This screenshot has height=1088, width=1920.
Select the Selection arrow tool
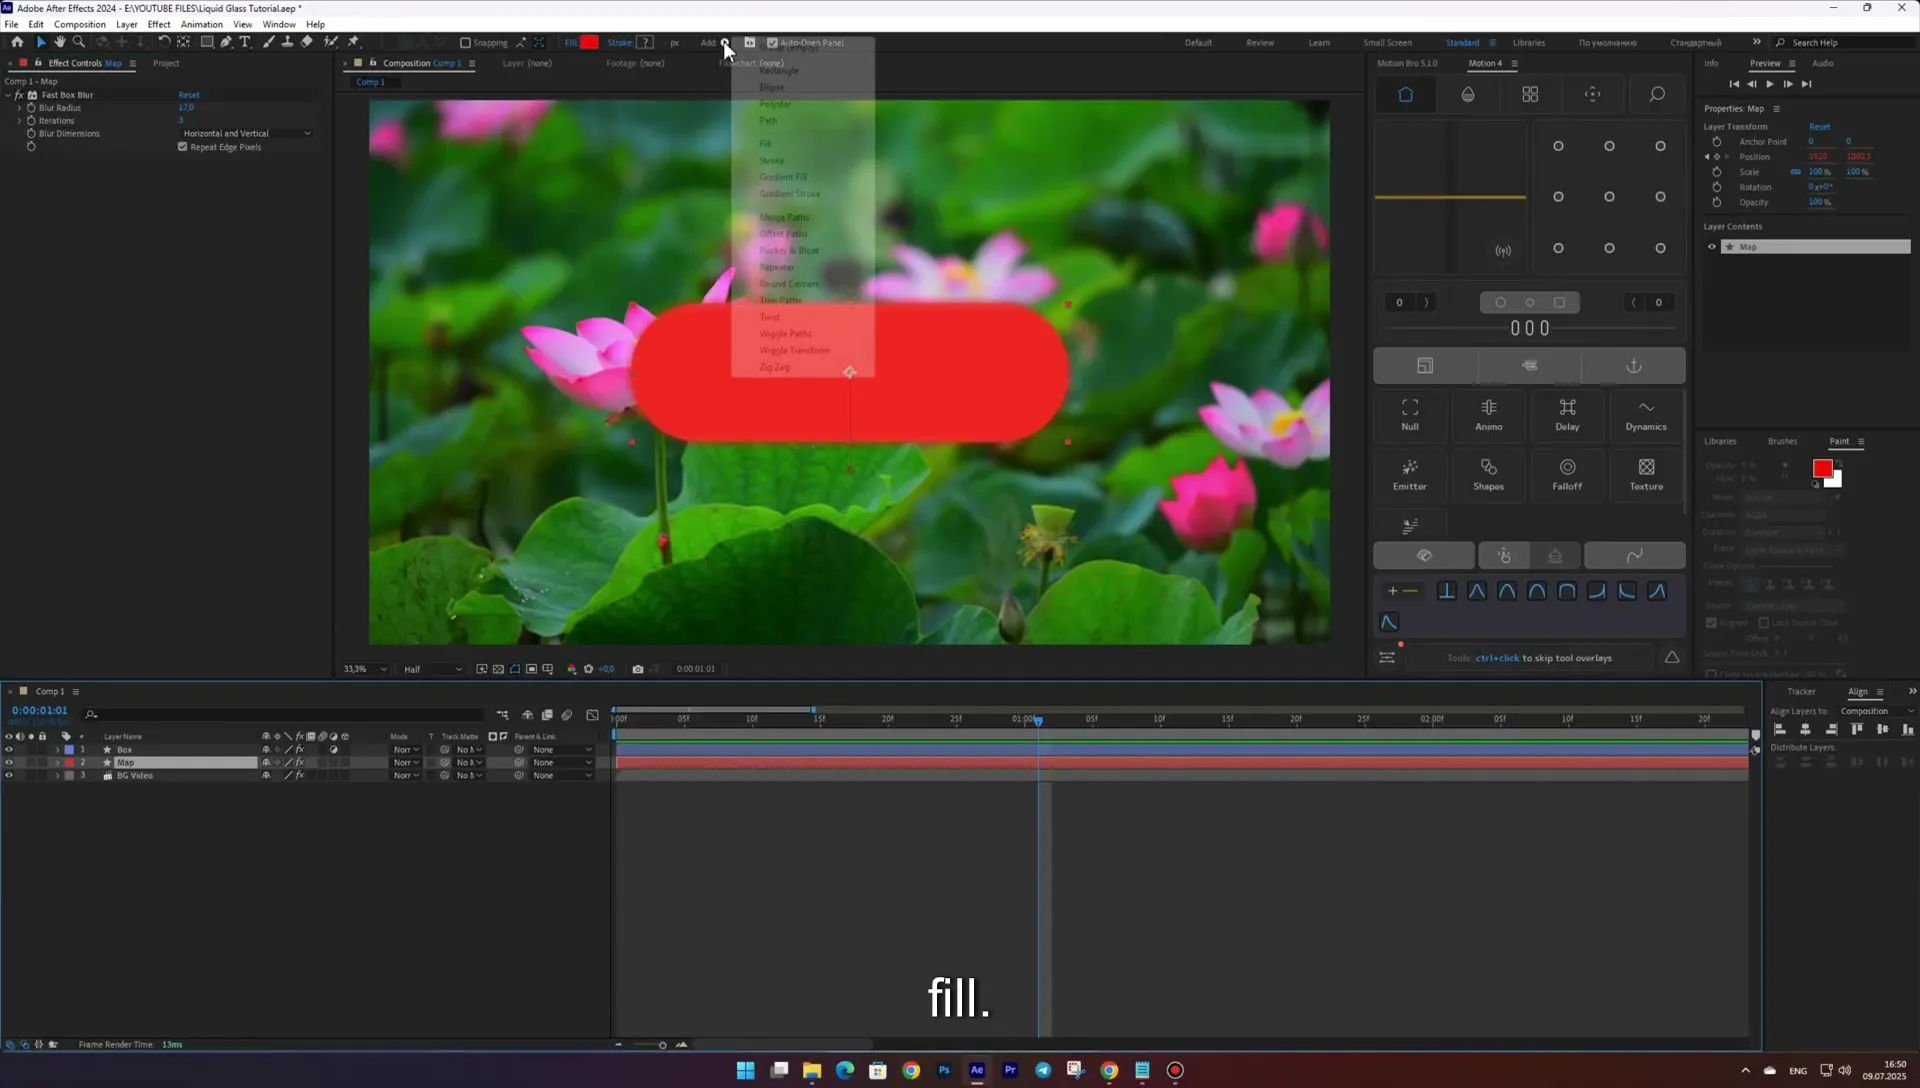click(41, 42)
